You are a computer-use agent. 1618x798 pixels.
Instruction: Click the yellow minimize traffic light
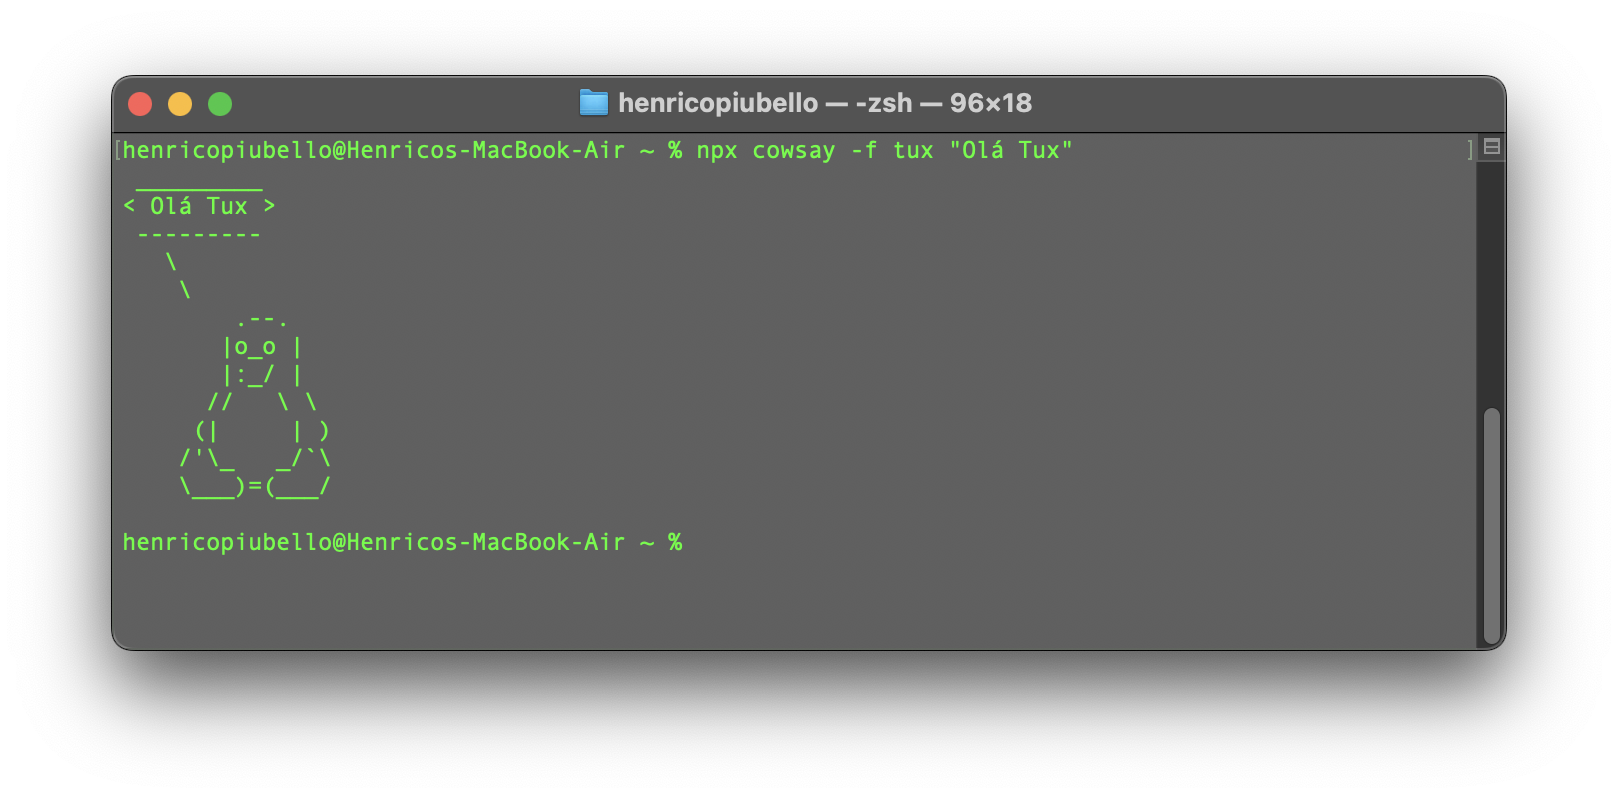point(180,103)
